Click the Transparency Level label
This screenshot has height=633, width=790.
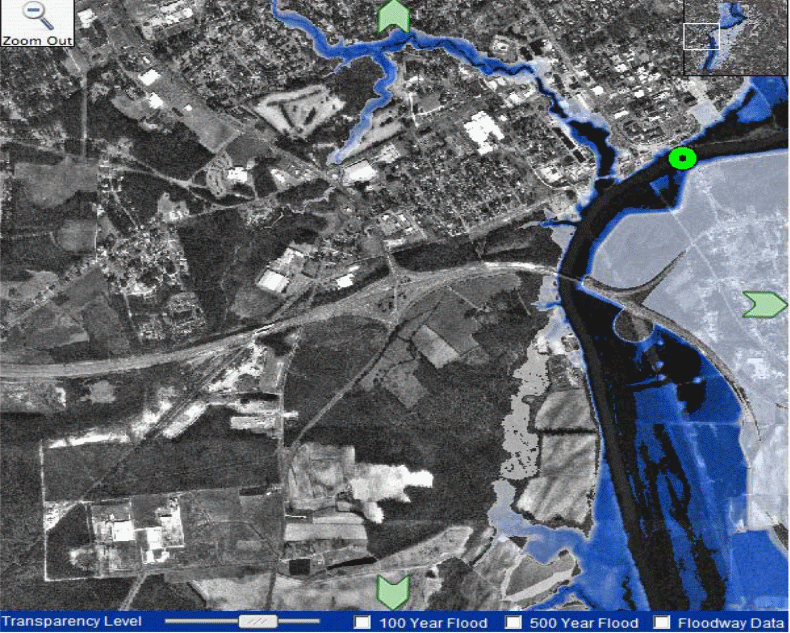(x=72, y=621)
